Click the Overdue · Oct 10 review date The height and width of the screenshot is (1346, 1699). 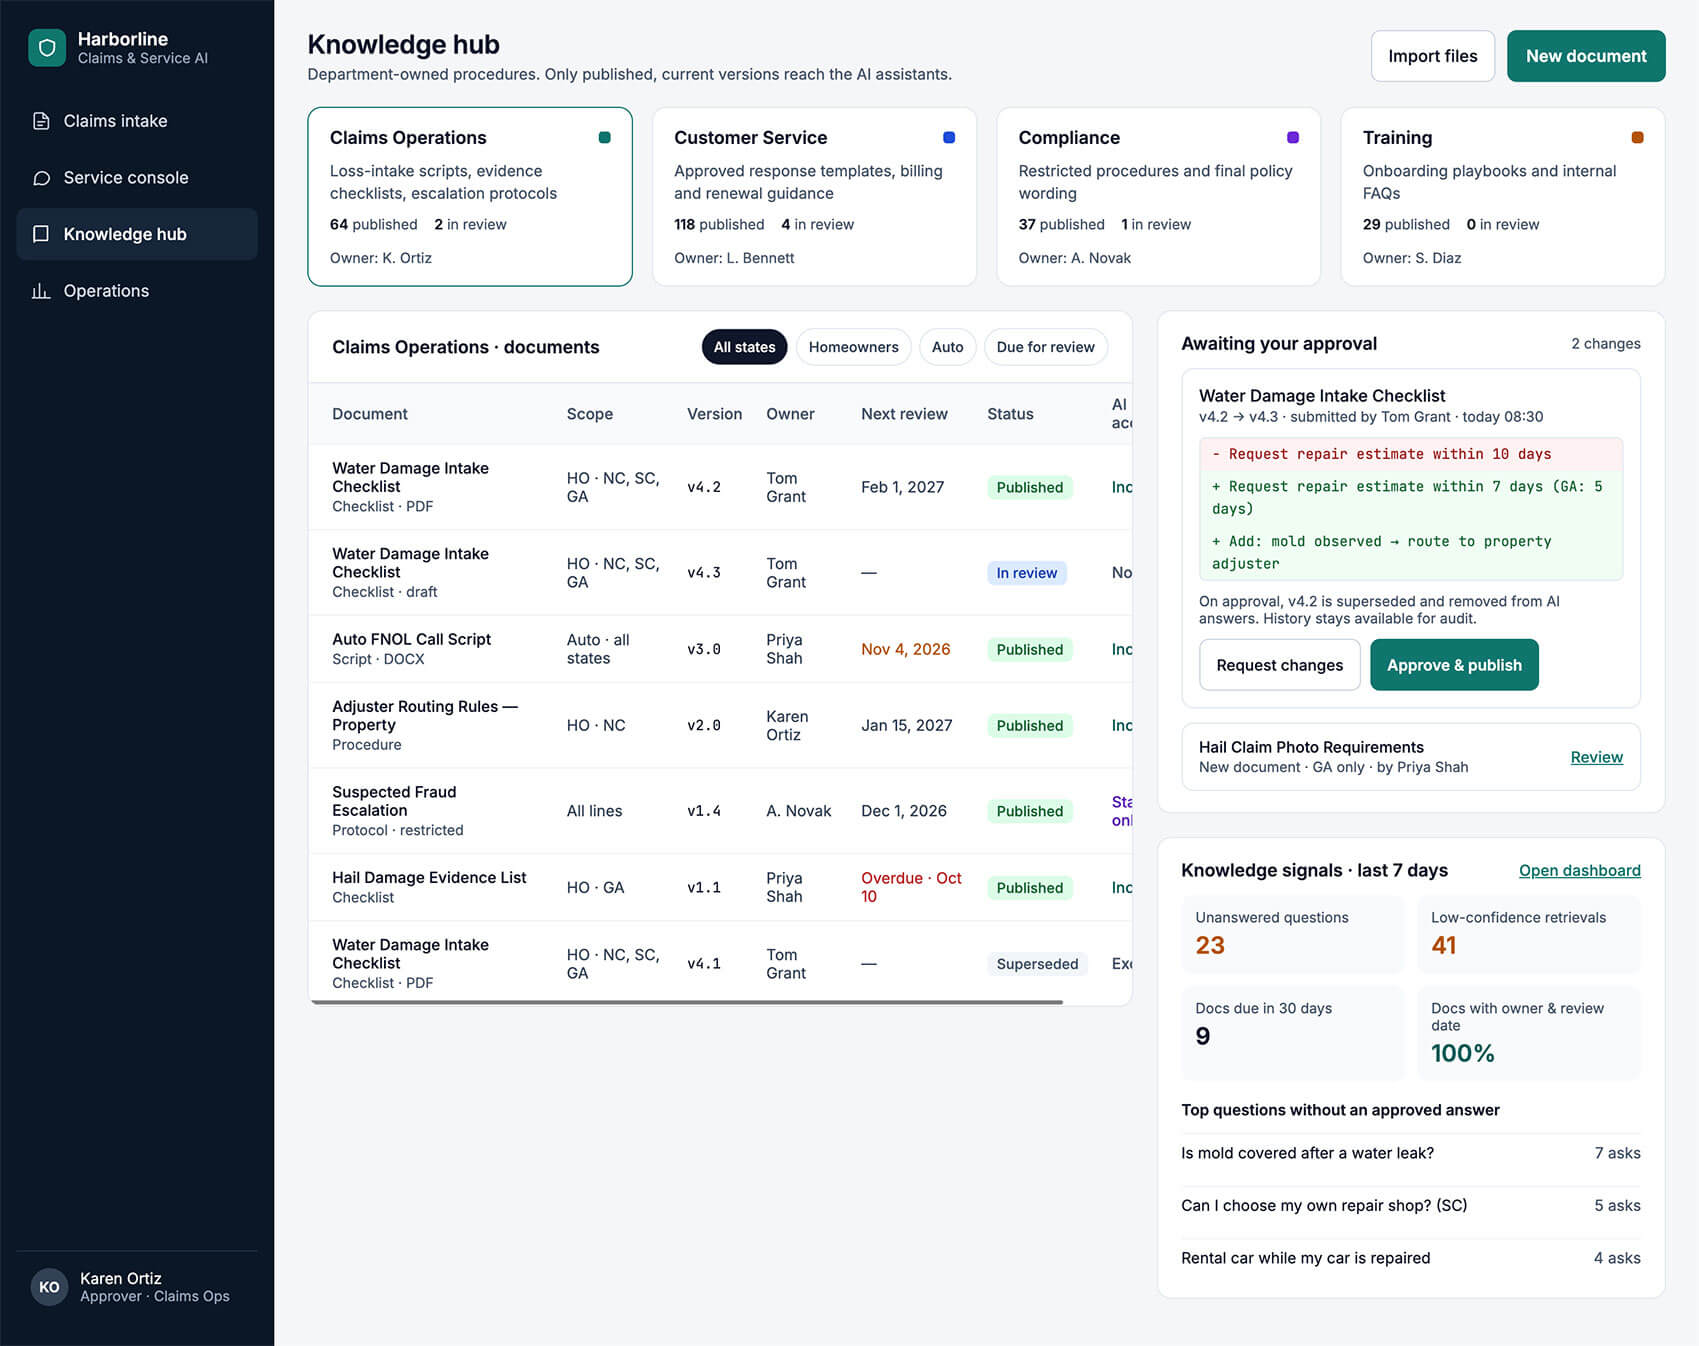(x=911, y=887)
